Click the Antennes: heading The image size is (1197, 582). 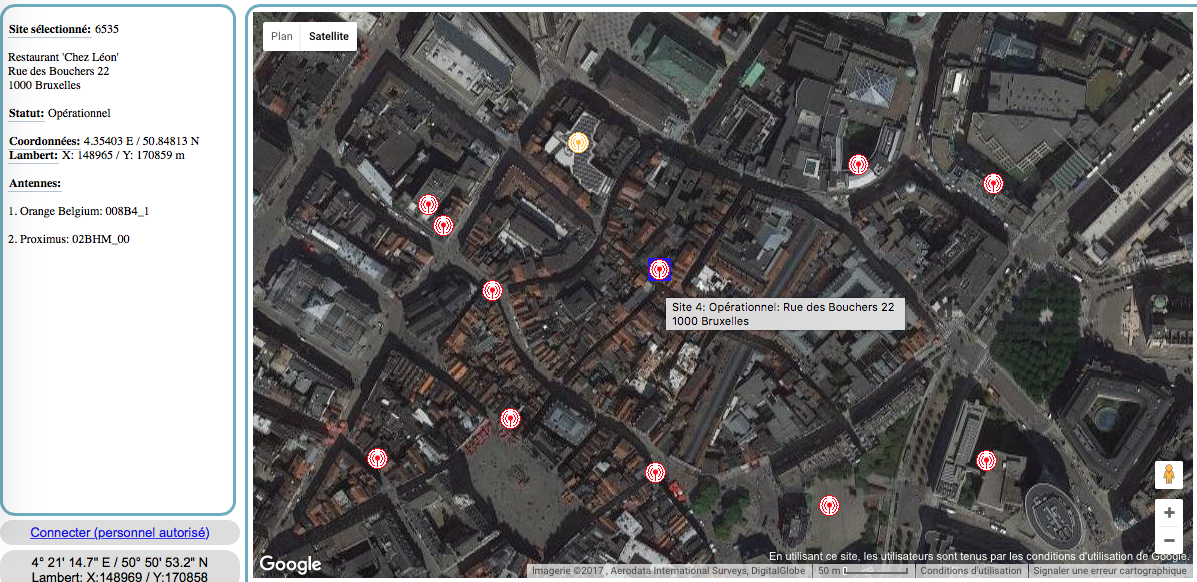tap(34, 183)
